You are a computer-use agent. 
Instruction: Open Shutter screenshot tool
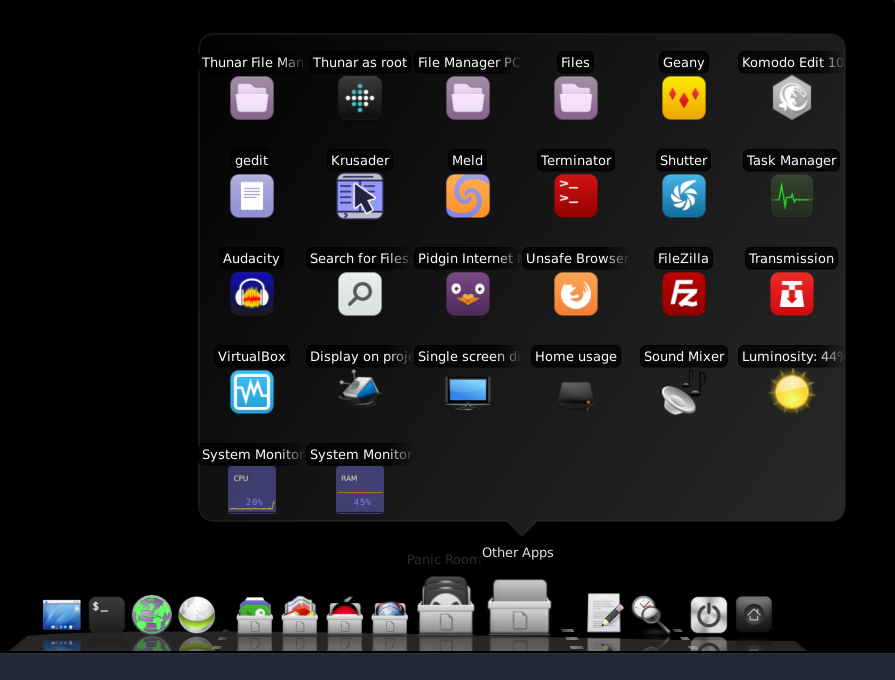pyautogui.click(x=684, y=196)
